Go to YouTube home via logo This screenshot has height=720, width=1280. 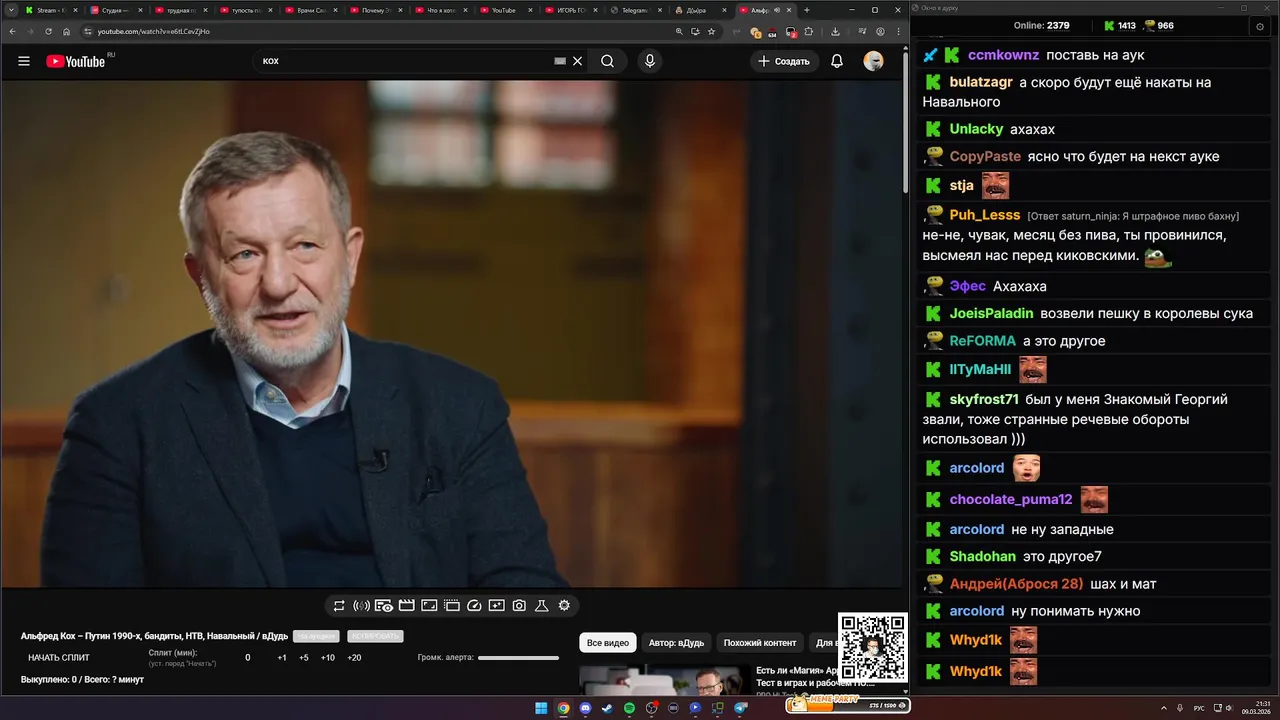point(76,61)
